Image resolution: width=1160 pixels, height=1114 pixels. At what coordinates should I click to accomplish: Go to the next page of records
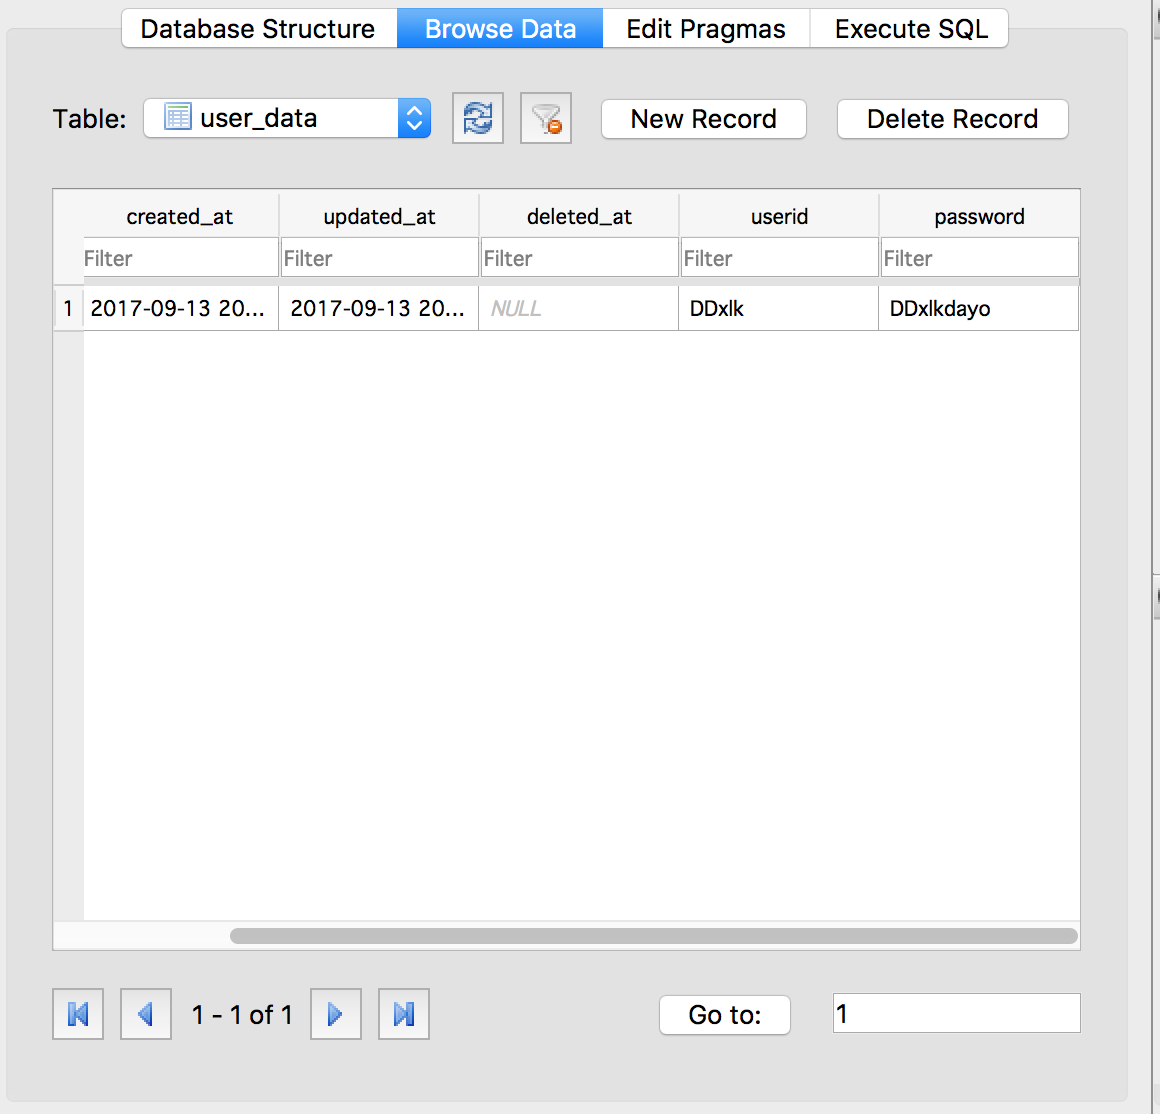[336, 1014]
